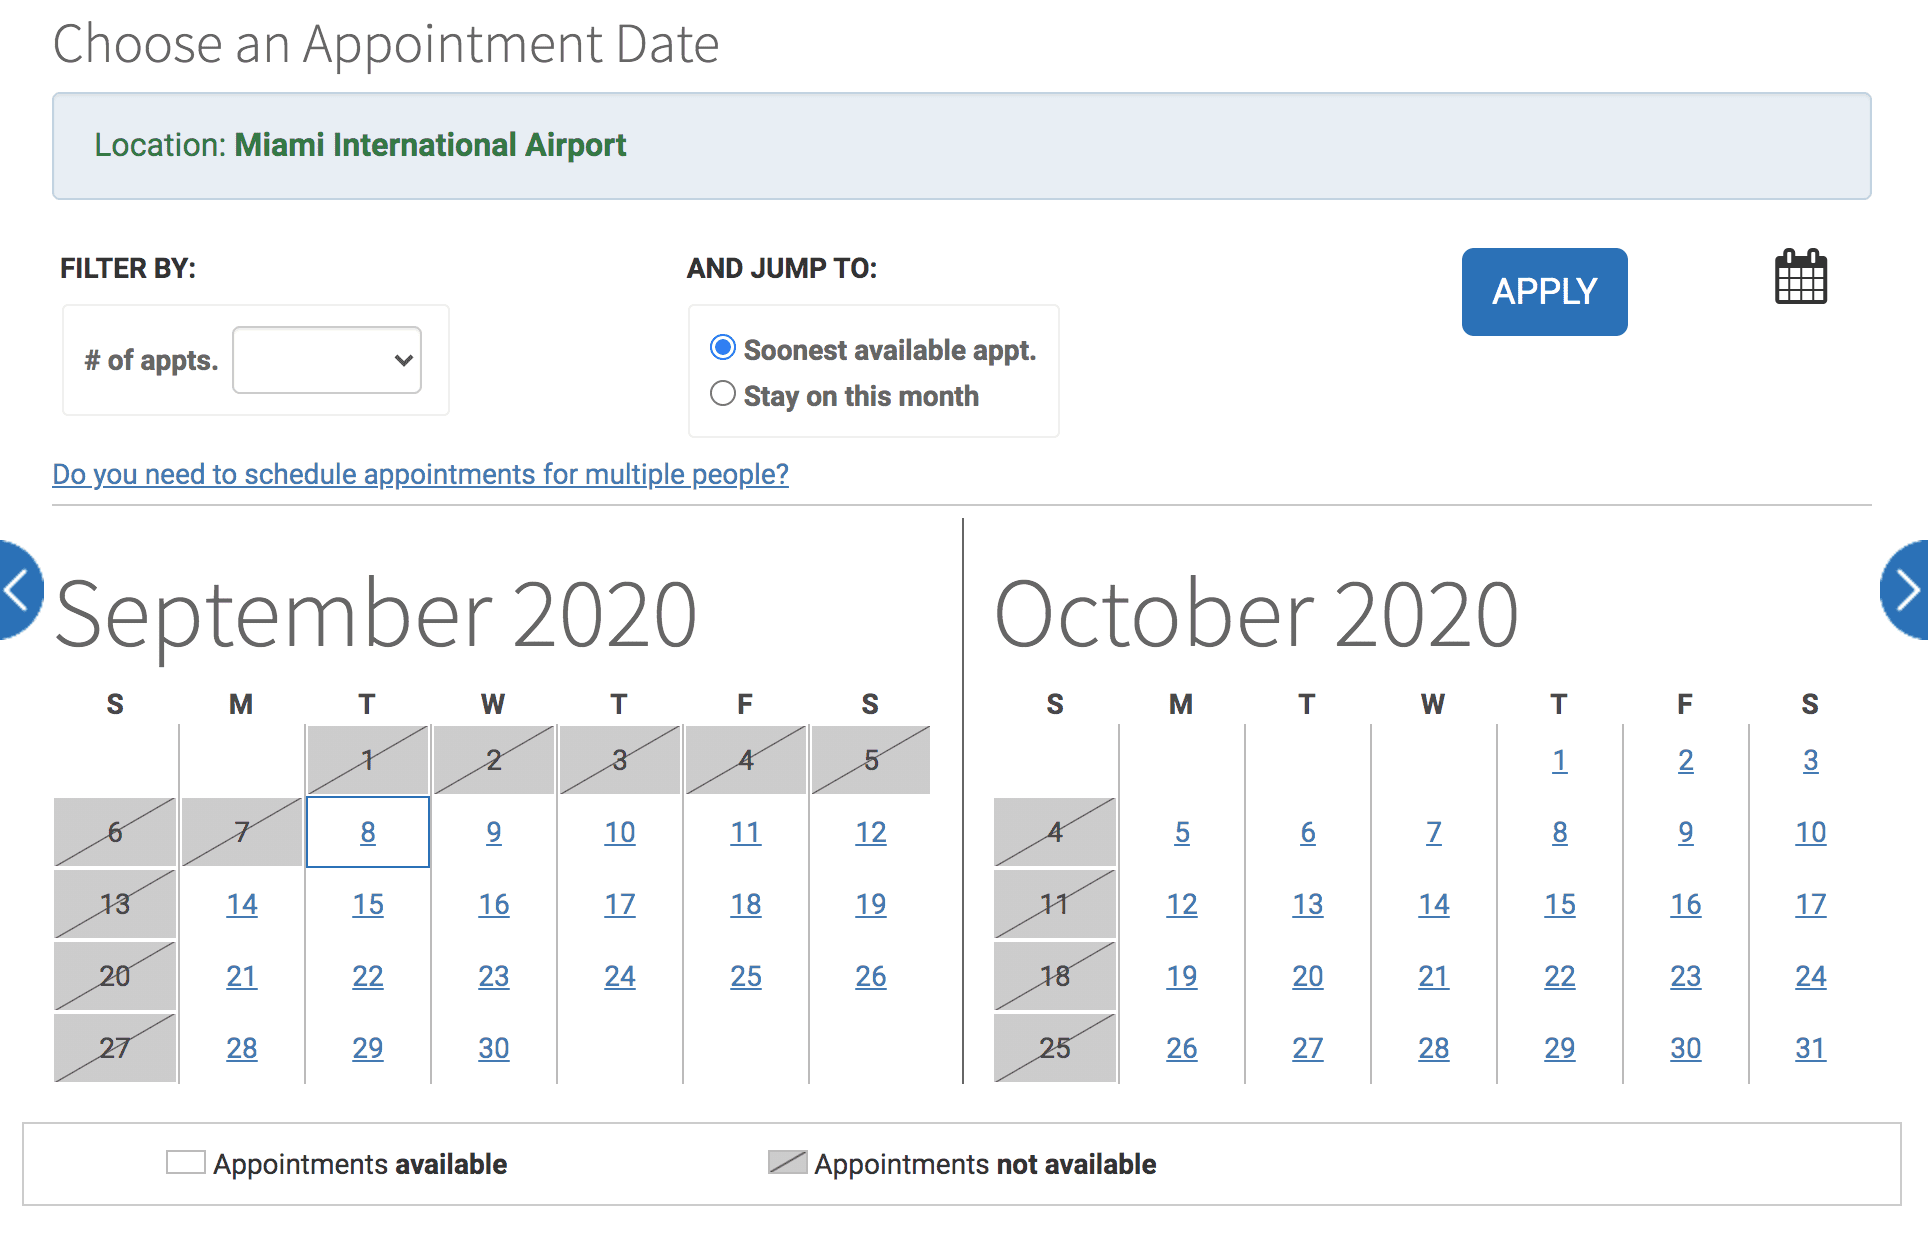1928x1254 pixels.
Task: Select September 15 appointment date
Action: click(x=368, y=904)
